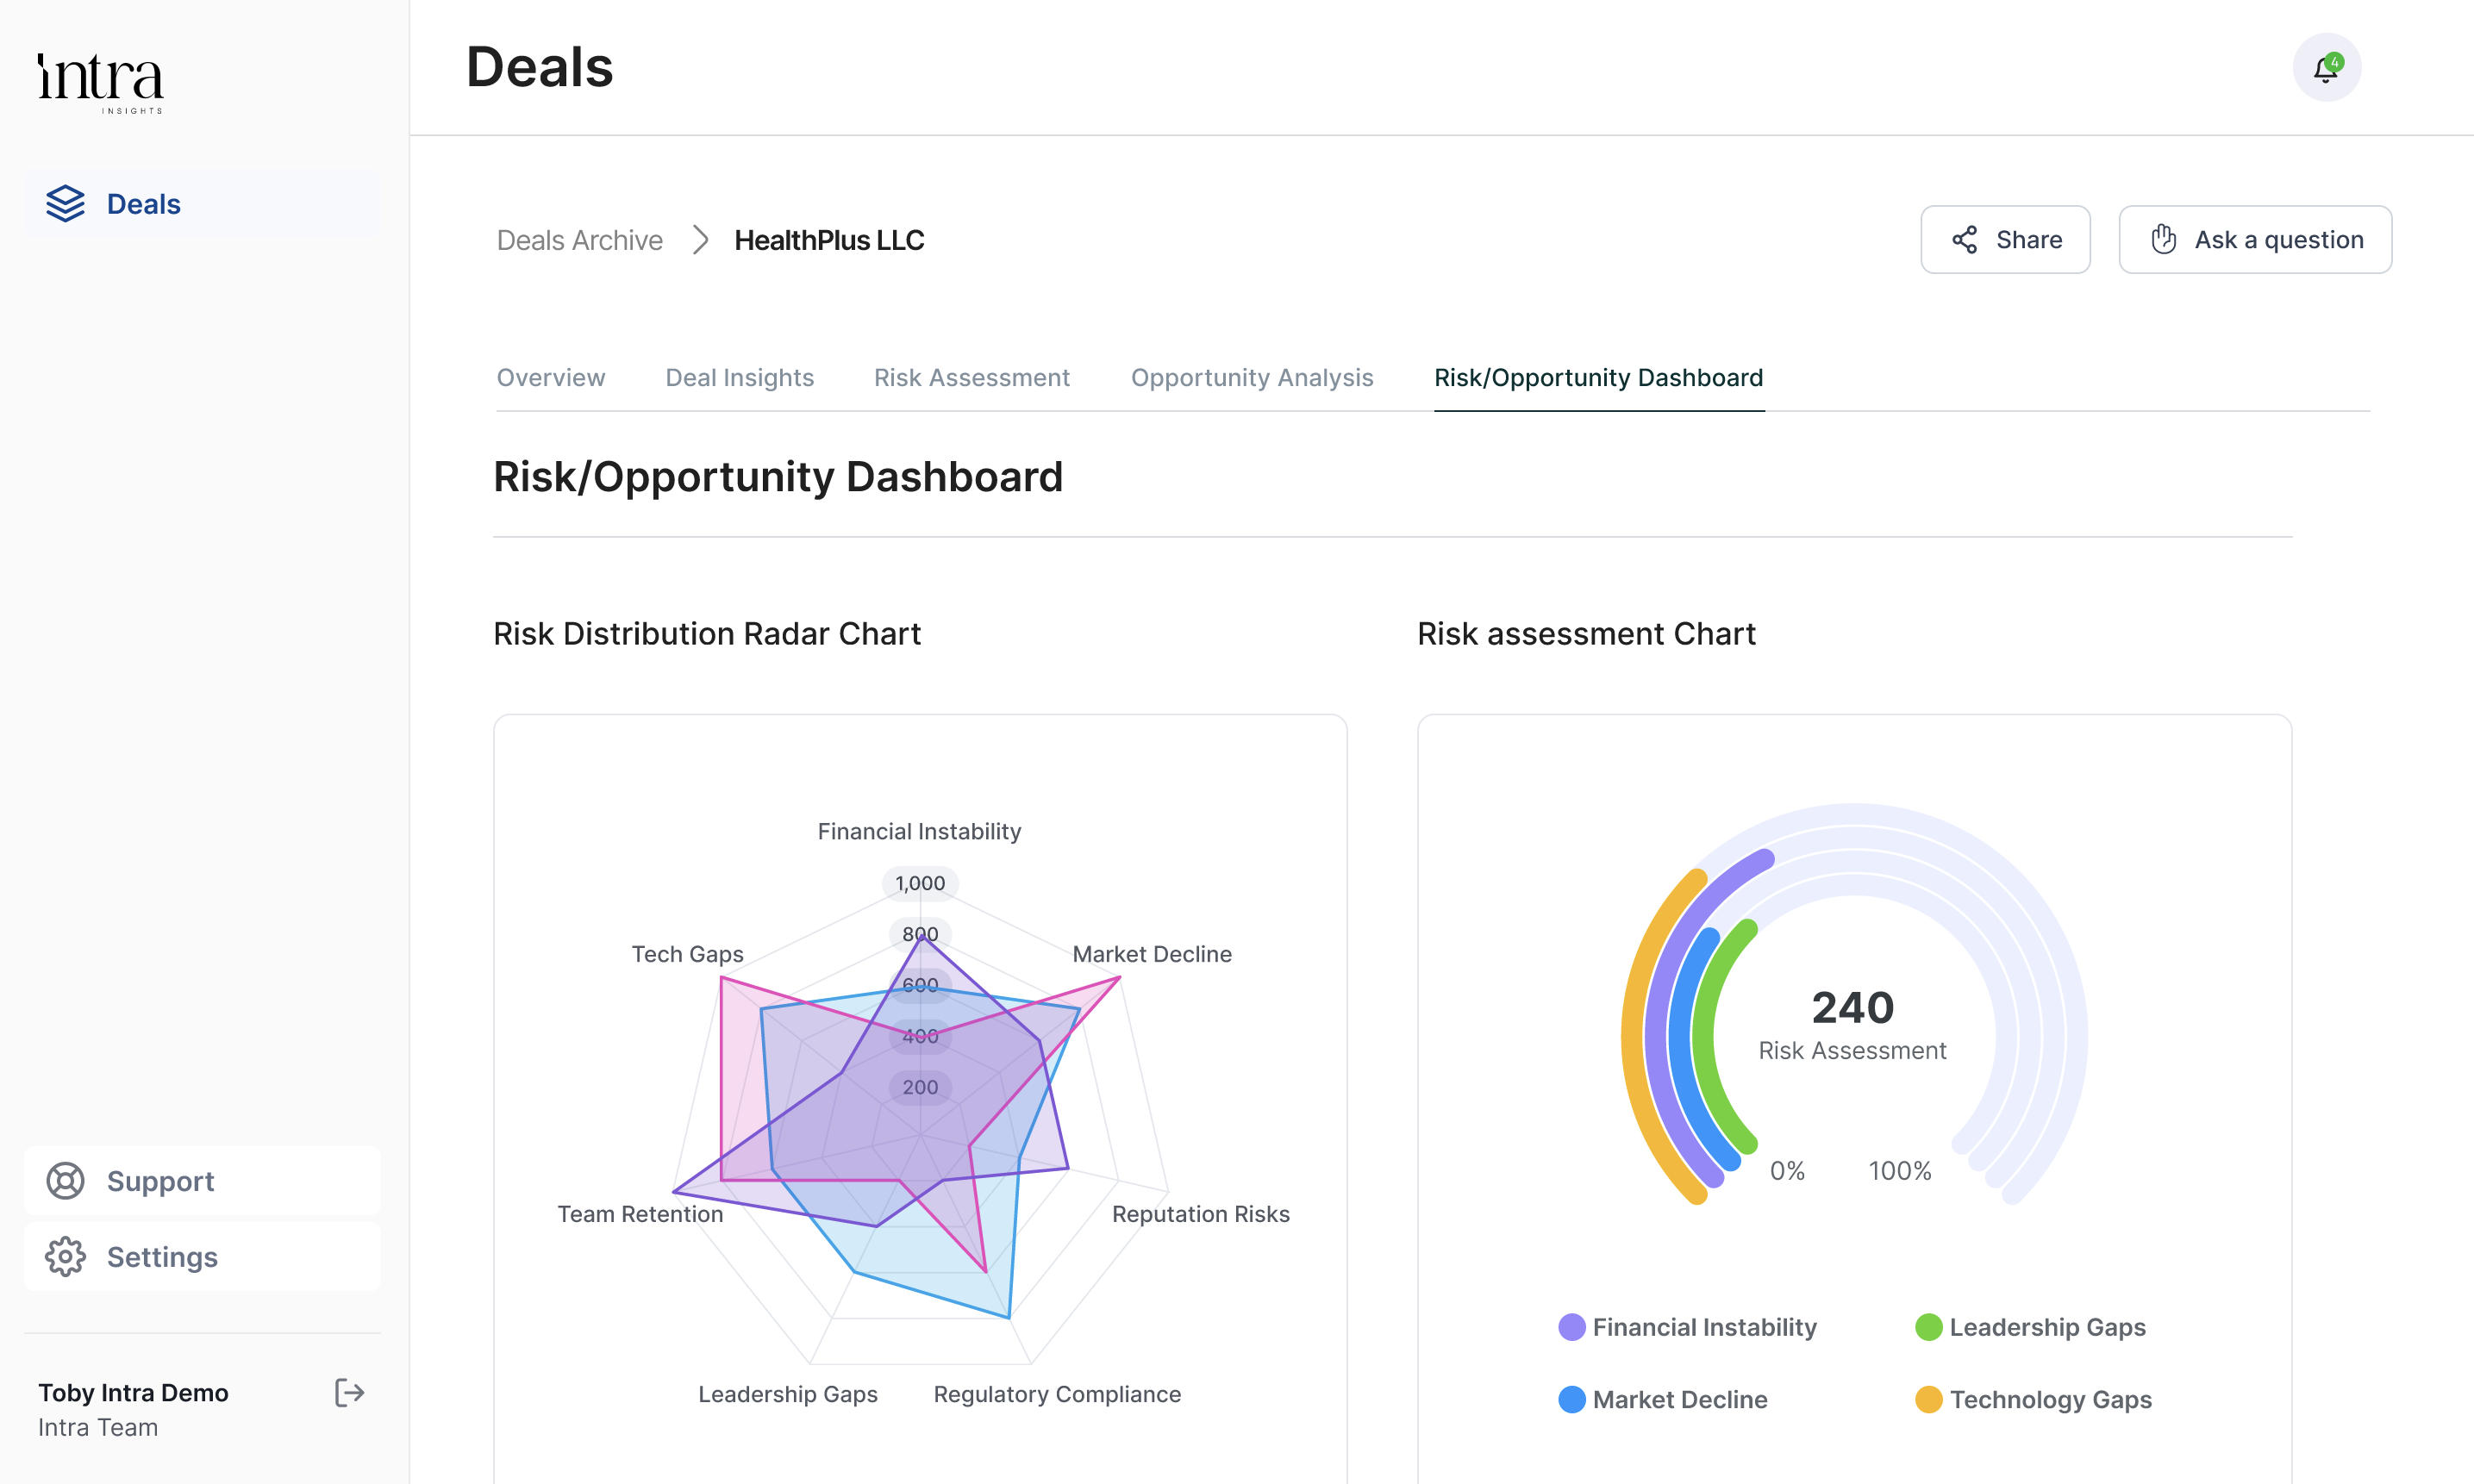The width and height of the screenshot is (2474, 1484).
Task: Toggle Market Decline legend series
Action: coord(1679,1399)
